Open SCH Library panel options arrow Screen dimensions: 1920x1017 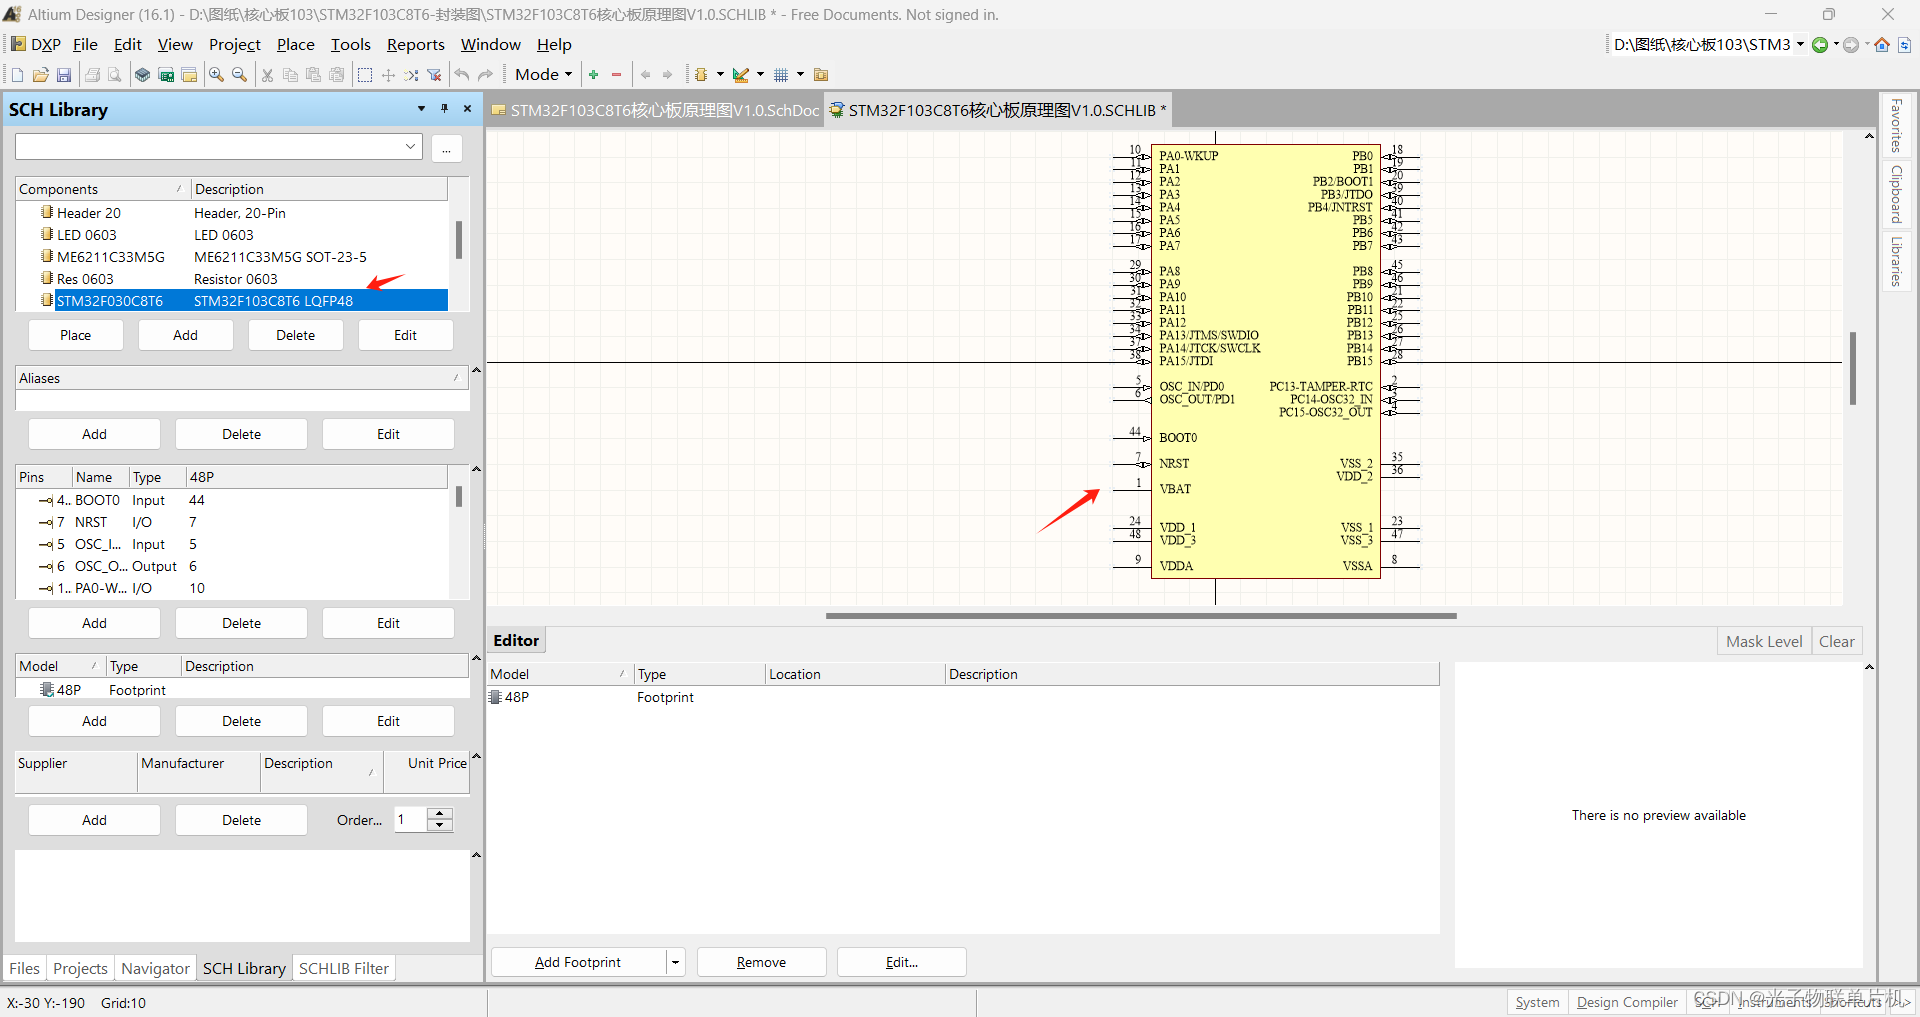(x=421, y=108)
